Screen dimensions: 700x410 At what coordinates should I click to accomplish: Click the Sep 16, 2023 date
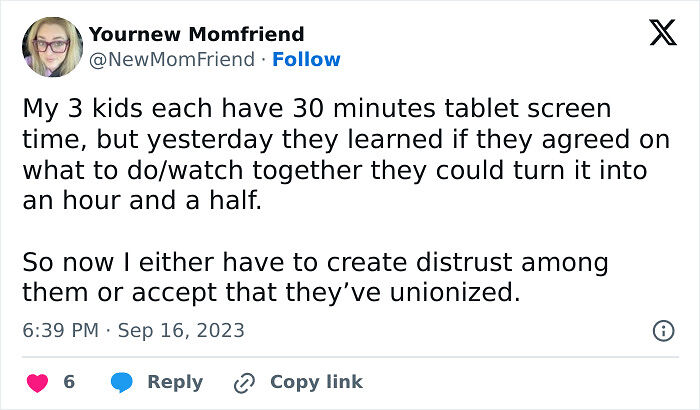(x=181, y=331)
